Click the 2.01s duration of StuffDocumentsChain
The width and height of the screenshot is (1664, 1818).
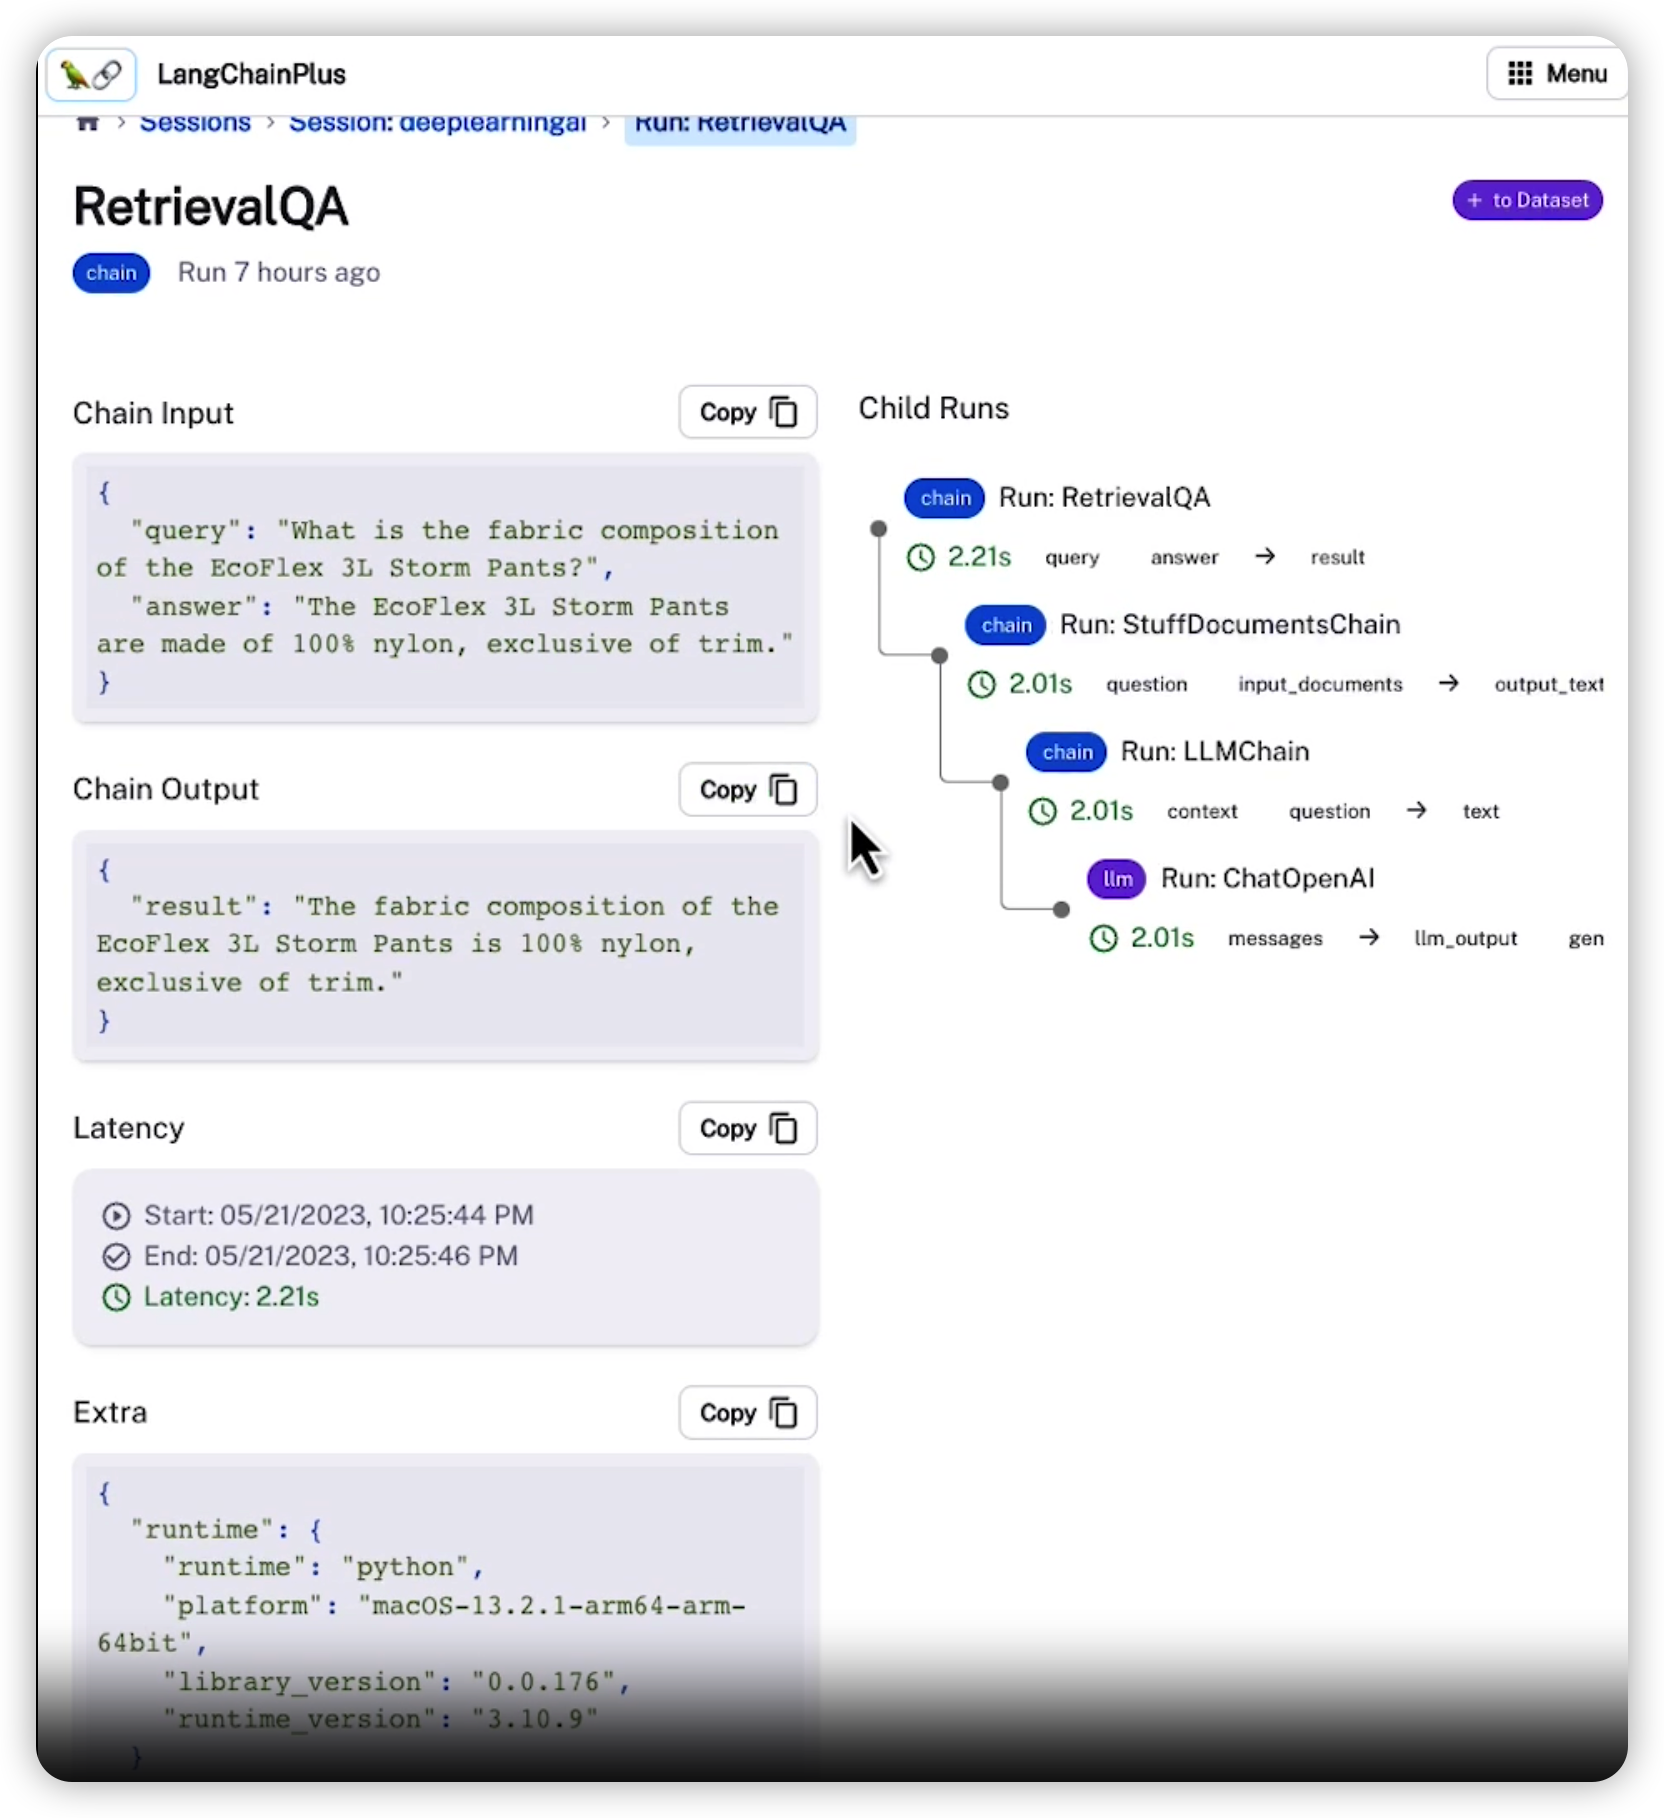click(1040, 684)
